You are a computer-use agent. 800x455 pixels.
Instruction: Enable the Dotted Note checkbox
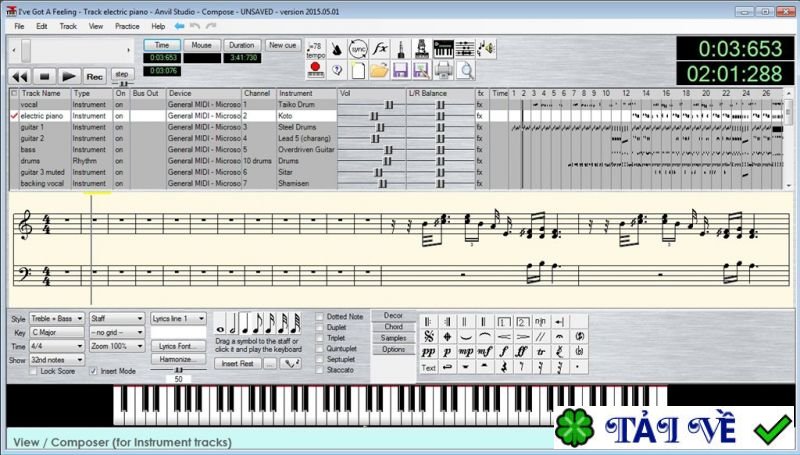pos(320,317)
